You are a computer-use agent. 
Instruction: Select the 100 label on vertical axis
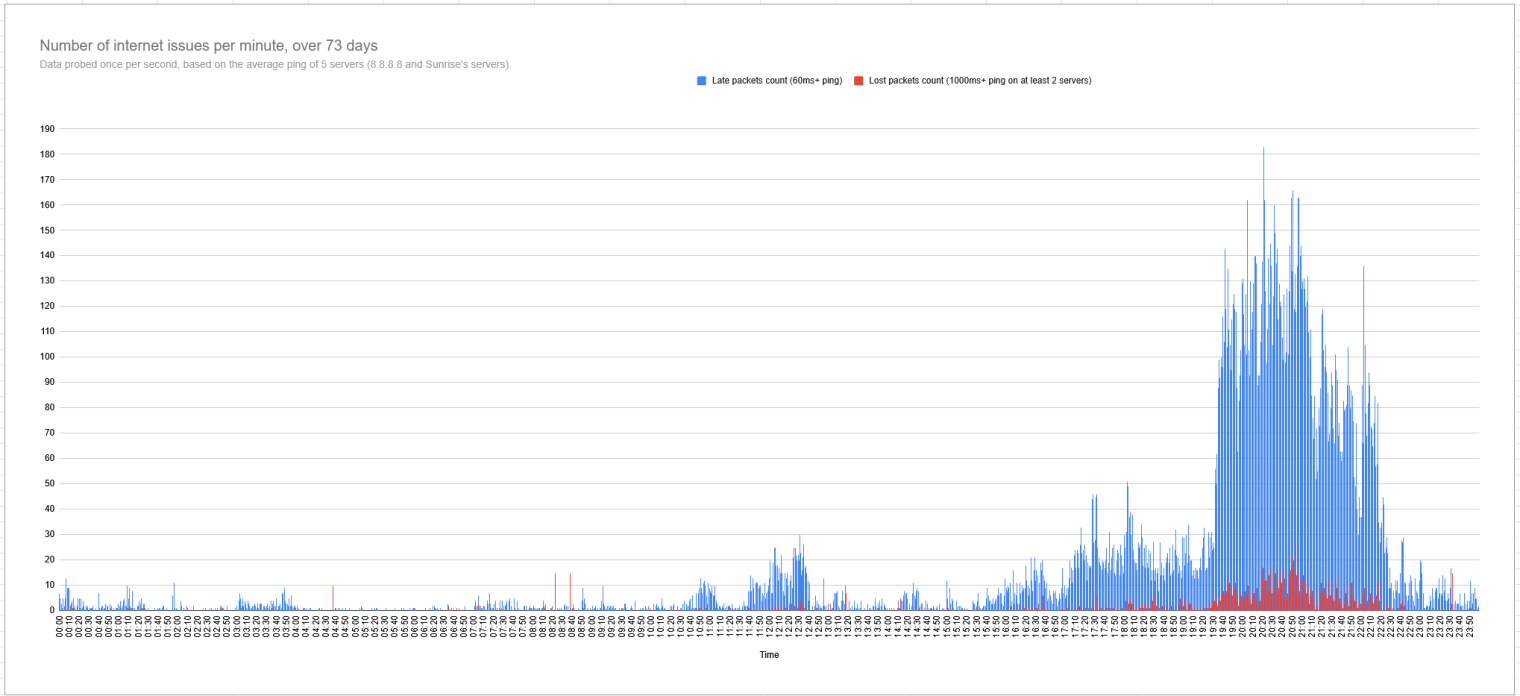(x=47, y=357)
